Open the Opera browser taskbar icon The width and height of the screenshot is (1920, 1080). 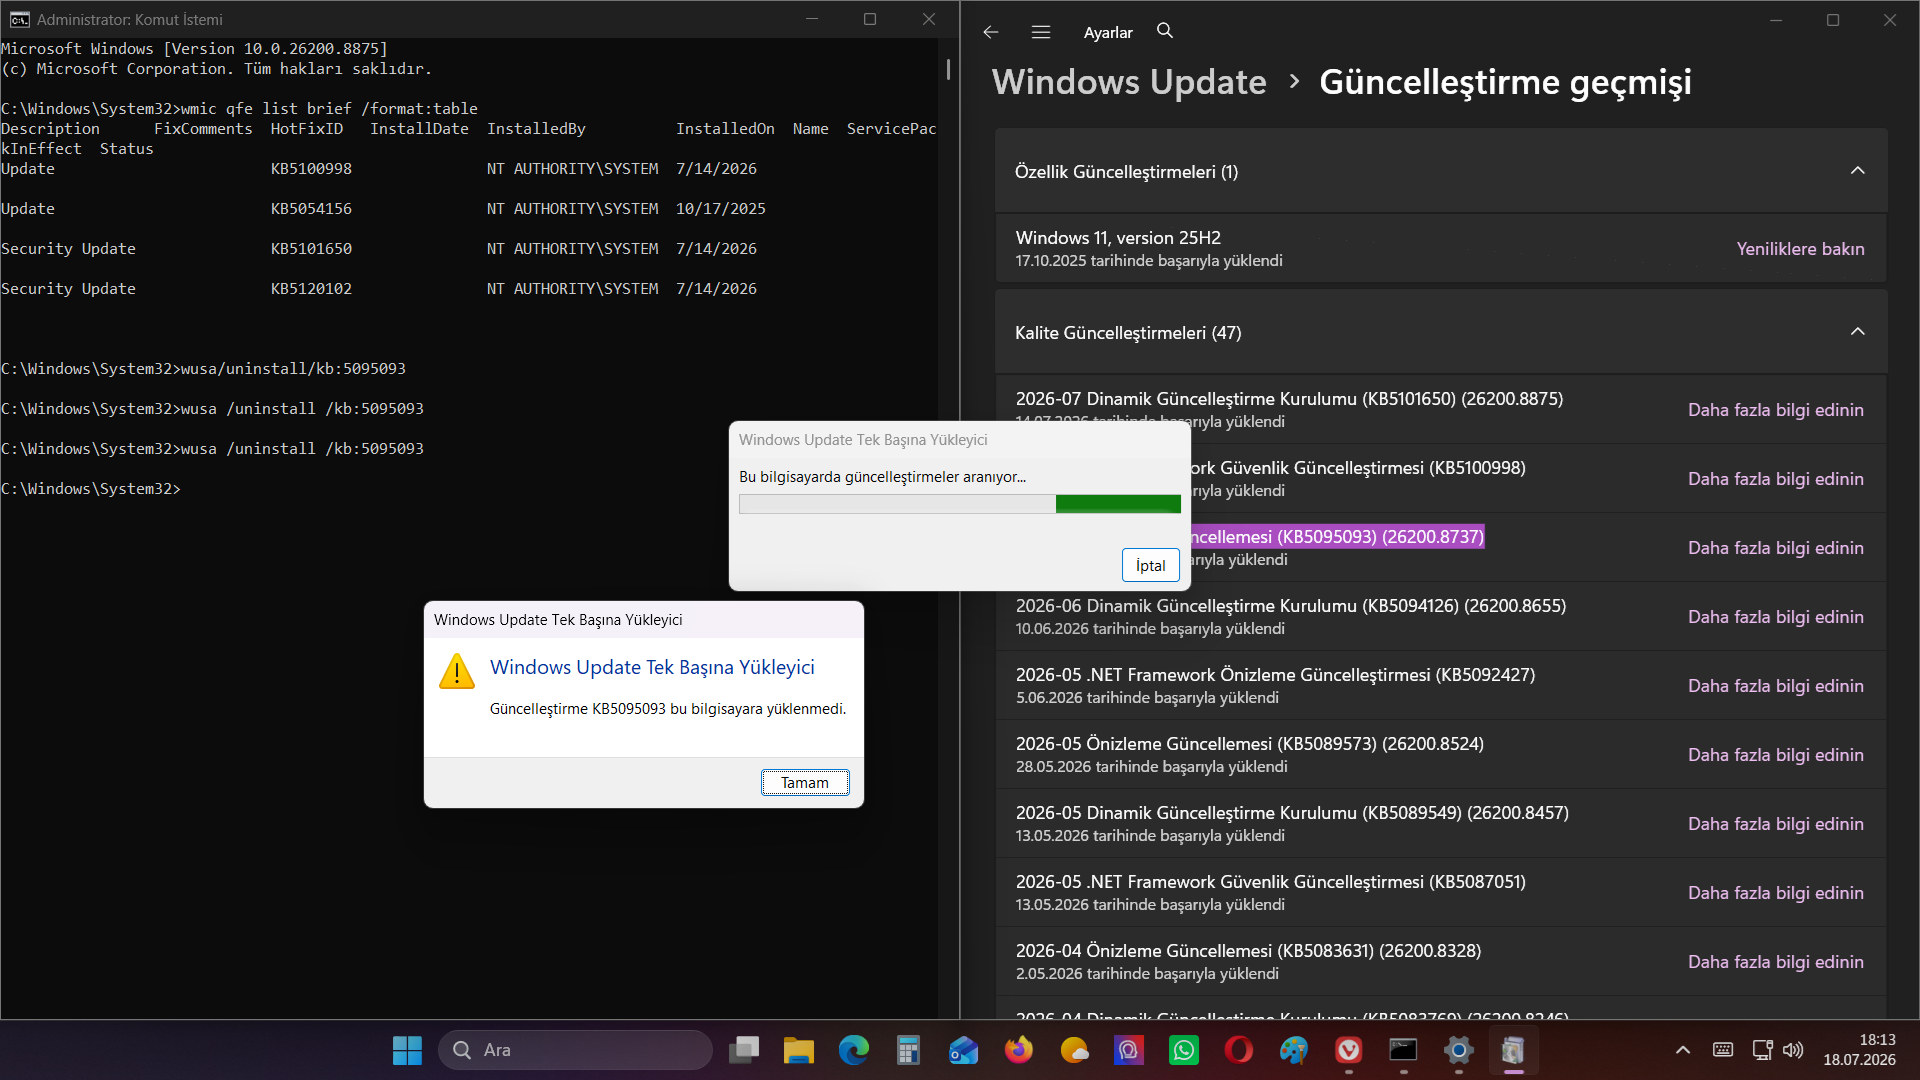(1239, 1050)
